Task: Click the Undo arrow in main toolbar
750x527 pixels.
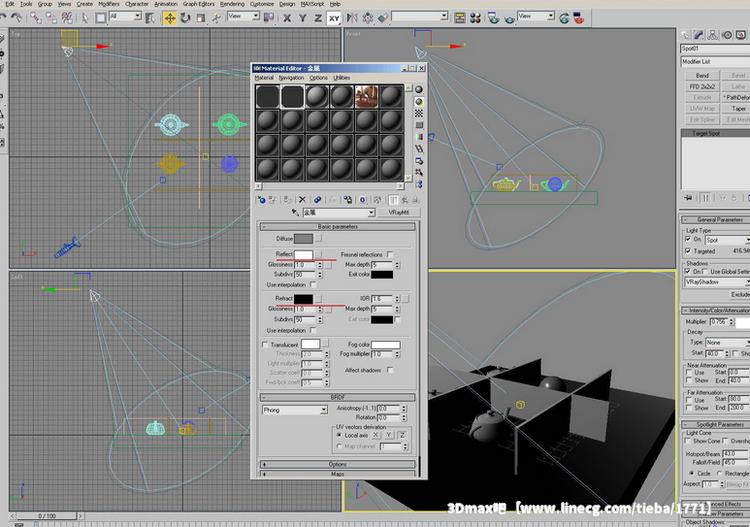Action: tap(3, 18)
